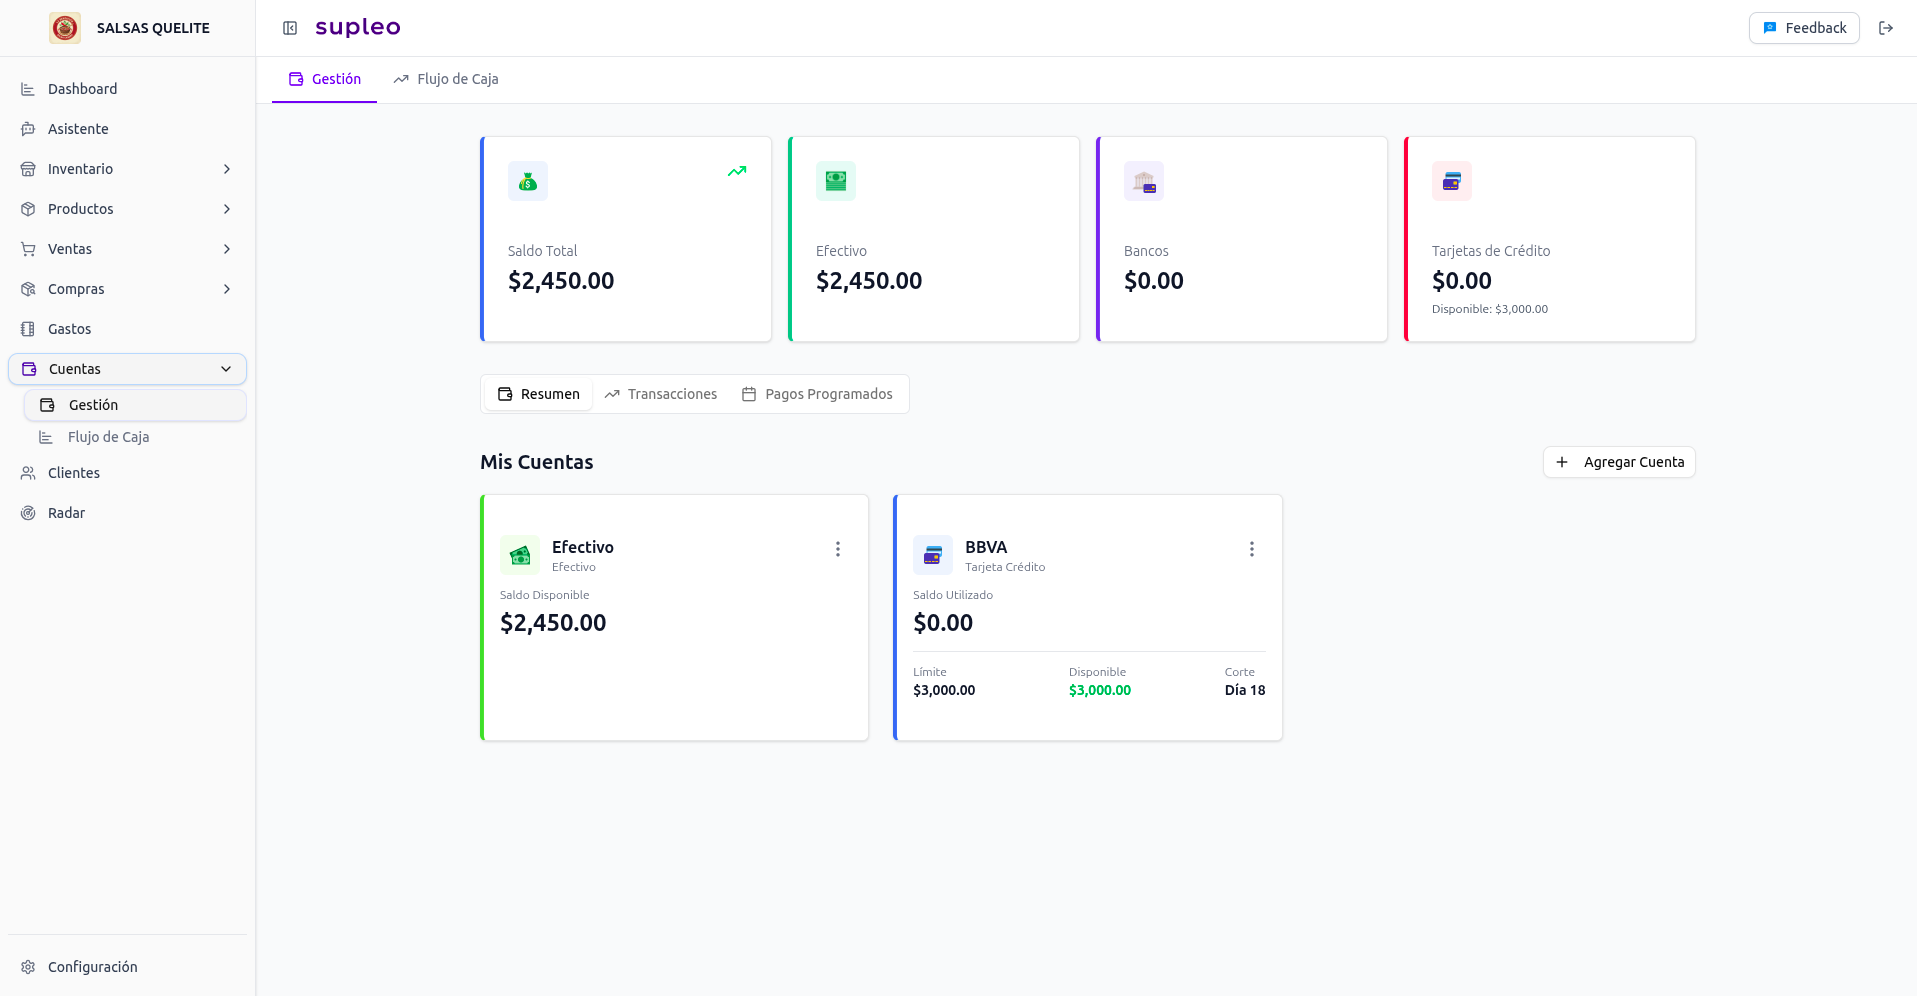The image size is (1917, 996).
Task: Open the Feedback button
Action: (1803, 28)
